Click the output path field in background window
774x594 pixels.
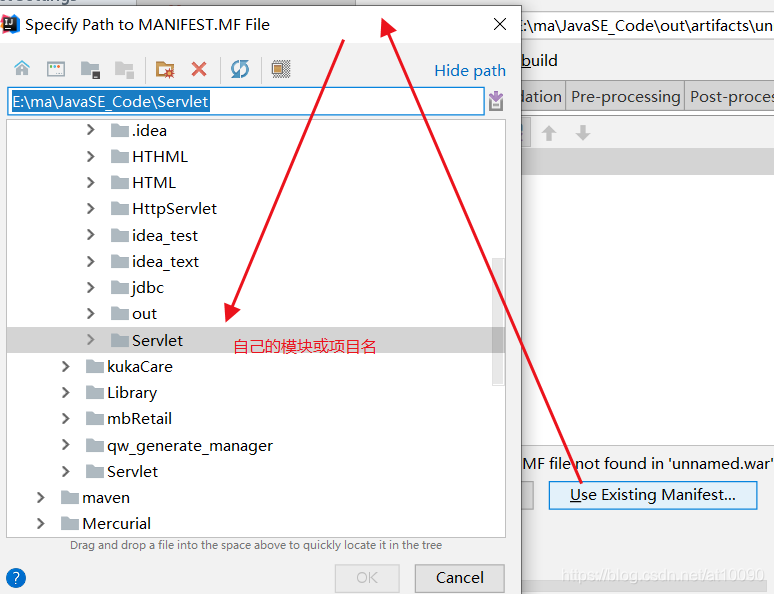point(648,26)
